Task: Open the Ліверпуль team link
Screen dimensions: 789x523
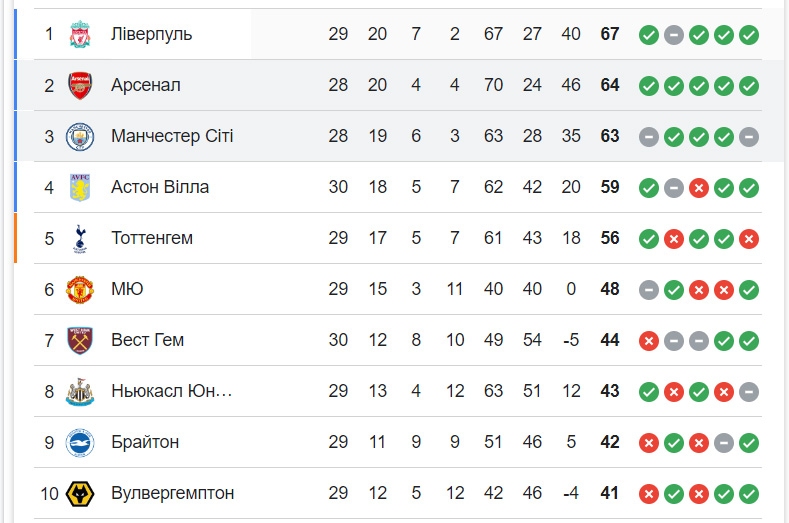Action: [151, 35]
